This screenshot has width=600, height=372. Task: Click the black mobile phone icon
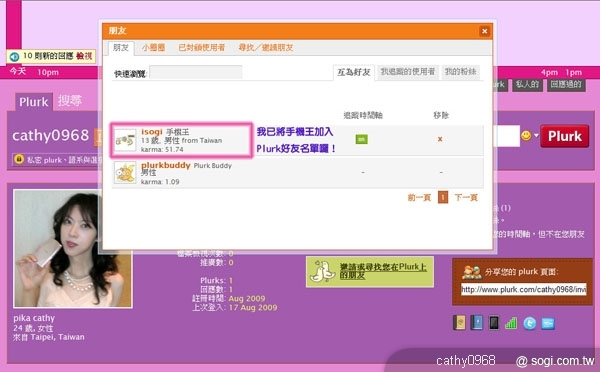click(494, 323)
